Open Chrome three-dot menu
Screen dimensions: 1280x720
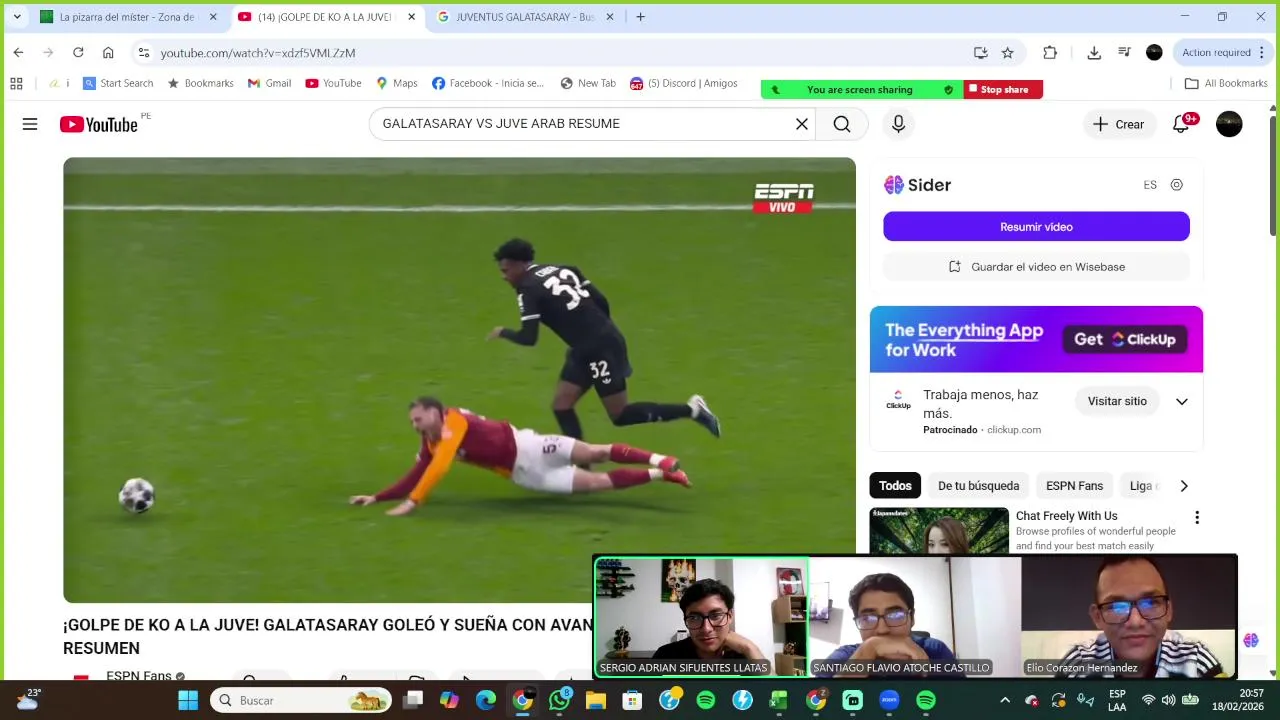[1262, 53]
